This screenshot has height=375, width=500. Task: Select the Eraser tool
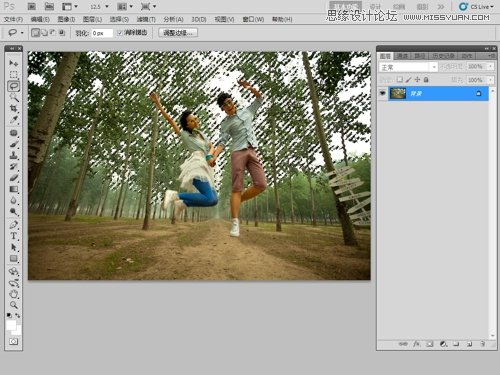(13, 178)
